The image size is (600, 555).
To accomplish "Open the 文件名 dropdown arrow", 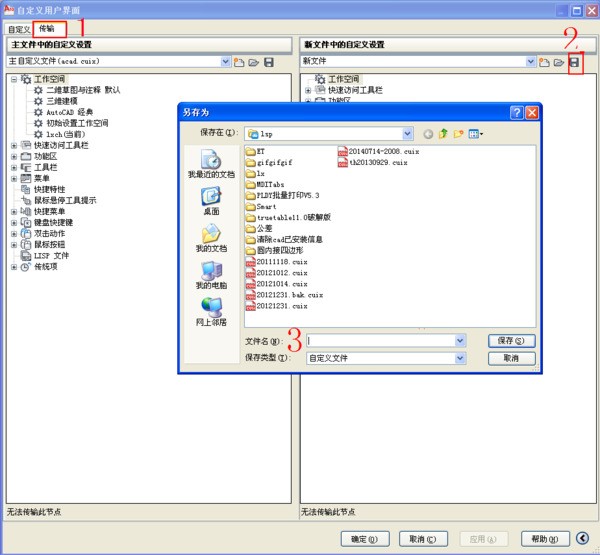I will pos(460,340).
